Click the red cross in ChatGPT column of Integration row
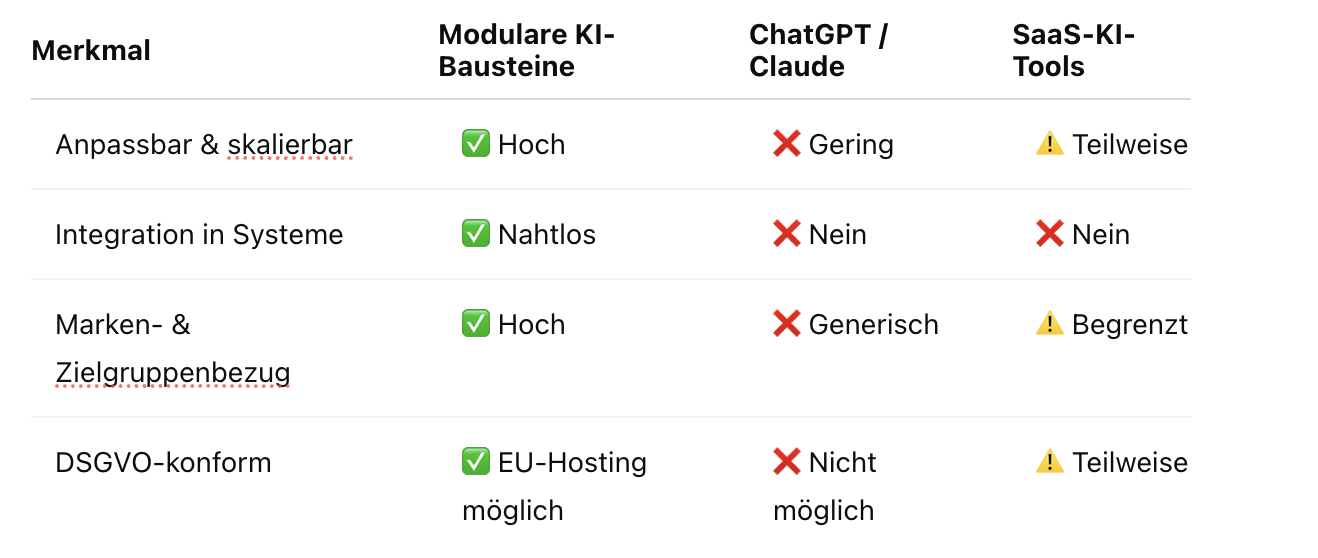 click(787, 234)
